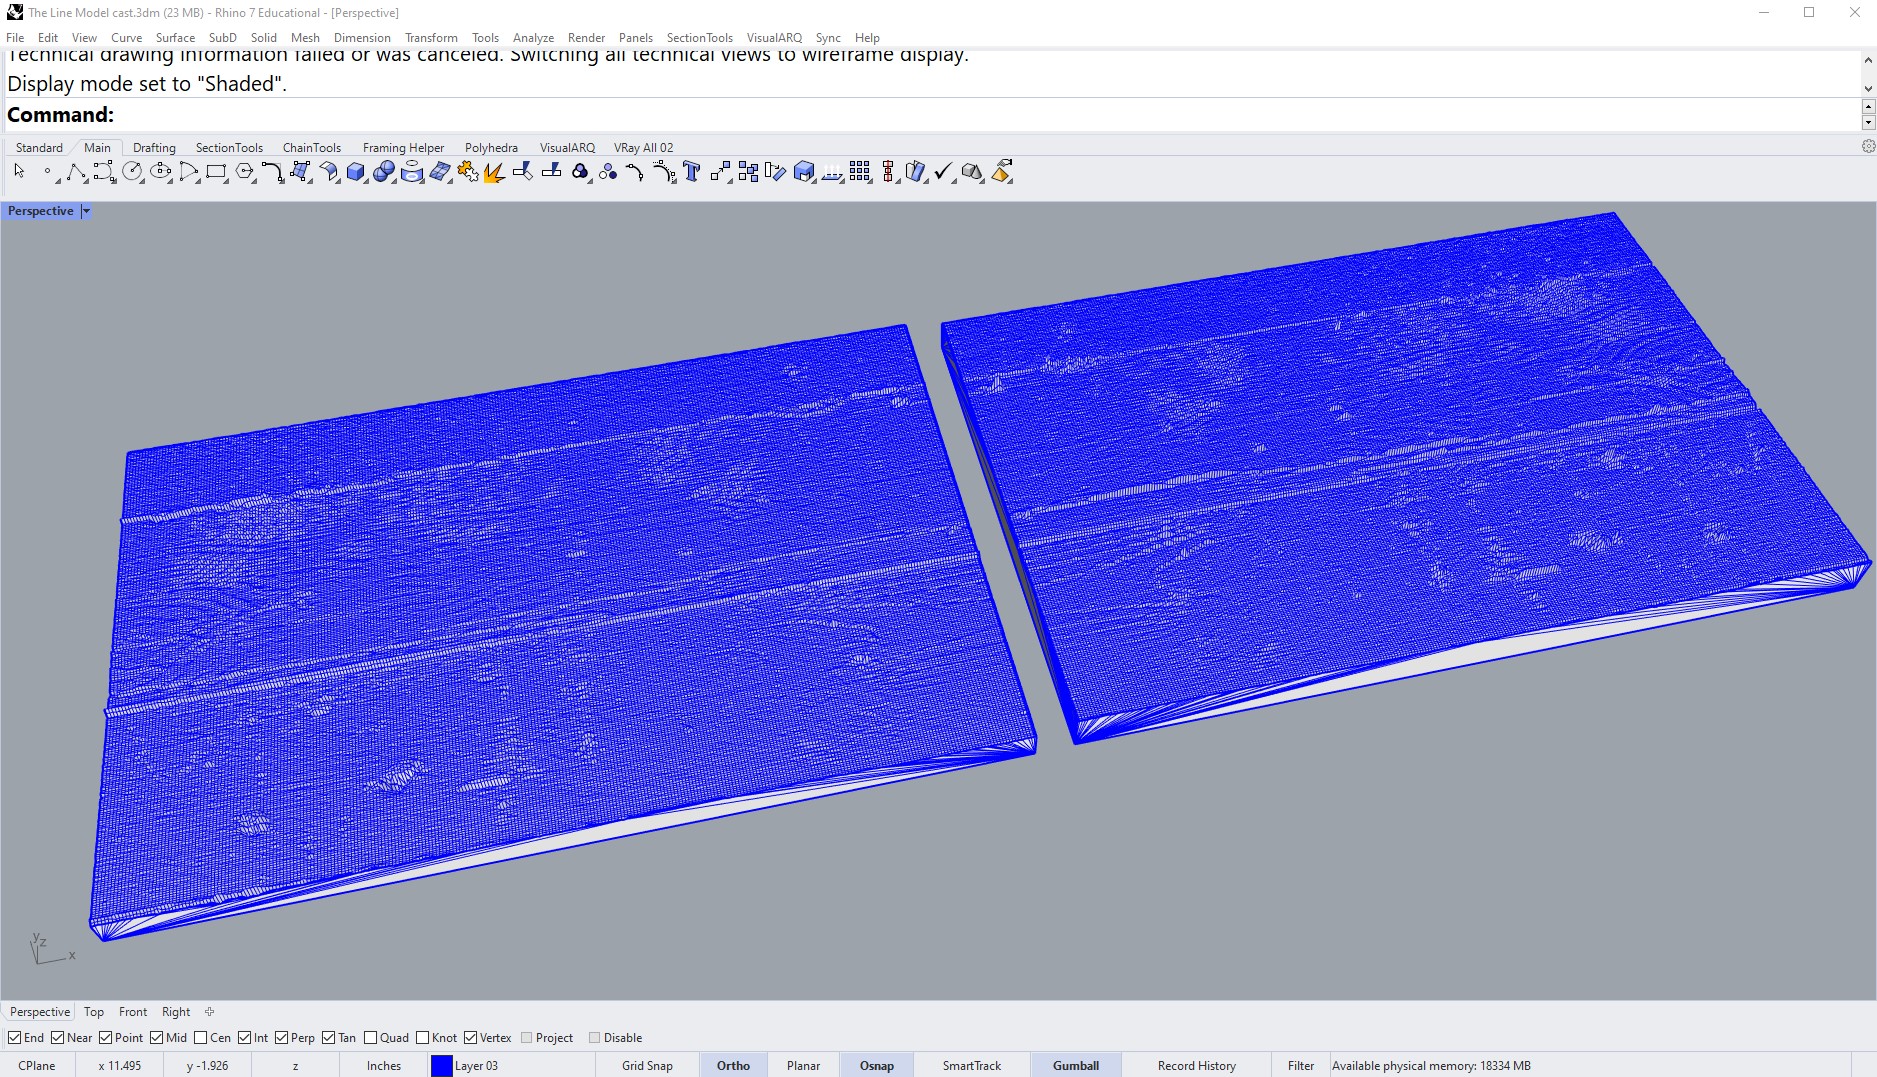This screenshot has width=1877, height=1077.
Task: Click the Boolean union spheres icon
Action: point(384,173)
